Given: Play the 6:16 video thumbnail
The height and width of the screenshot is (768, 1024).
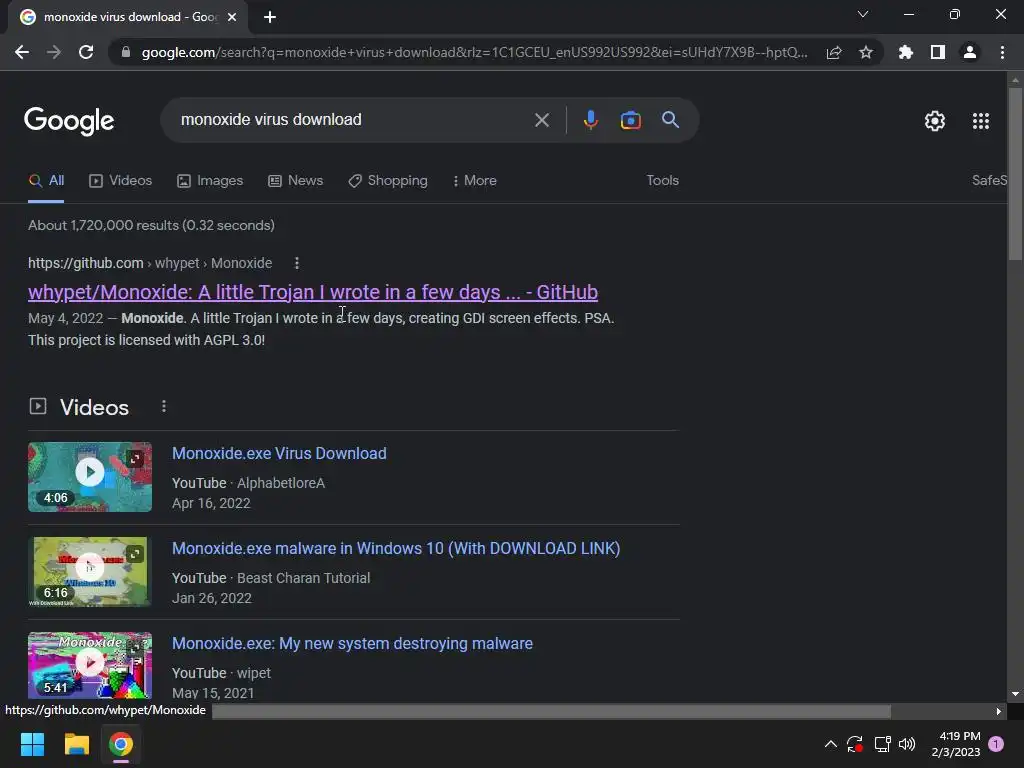Looking at the screenshot, I should click(89, 571).
